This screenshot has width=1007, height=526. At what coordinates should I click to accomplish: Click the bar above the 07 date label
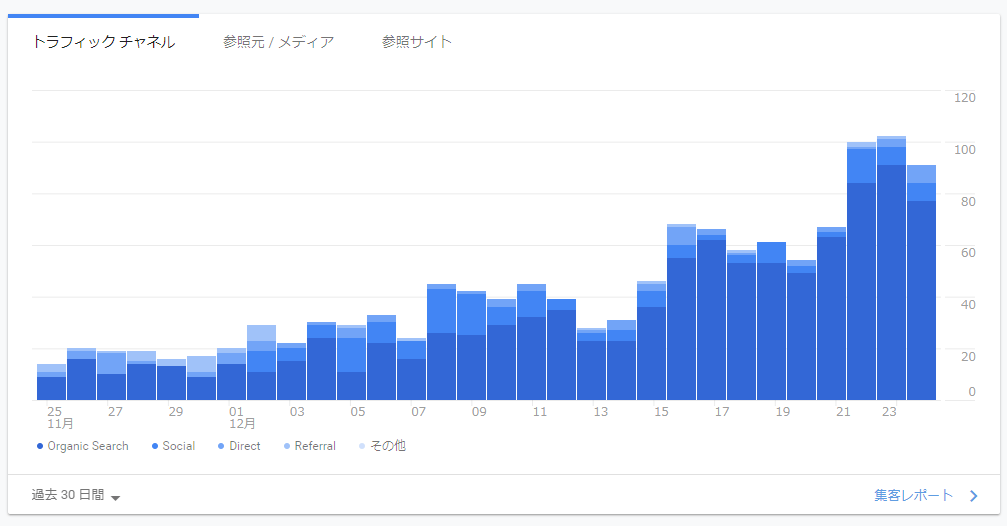(411, 369)
